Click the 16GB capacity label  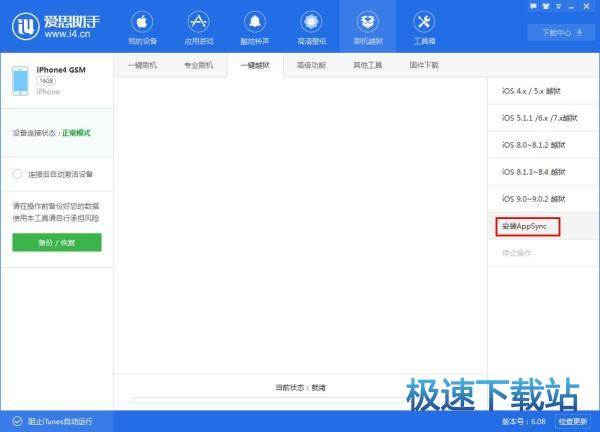point(46,81)
